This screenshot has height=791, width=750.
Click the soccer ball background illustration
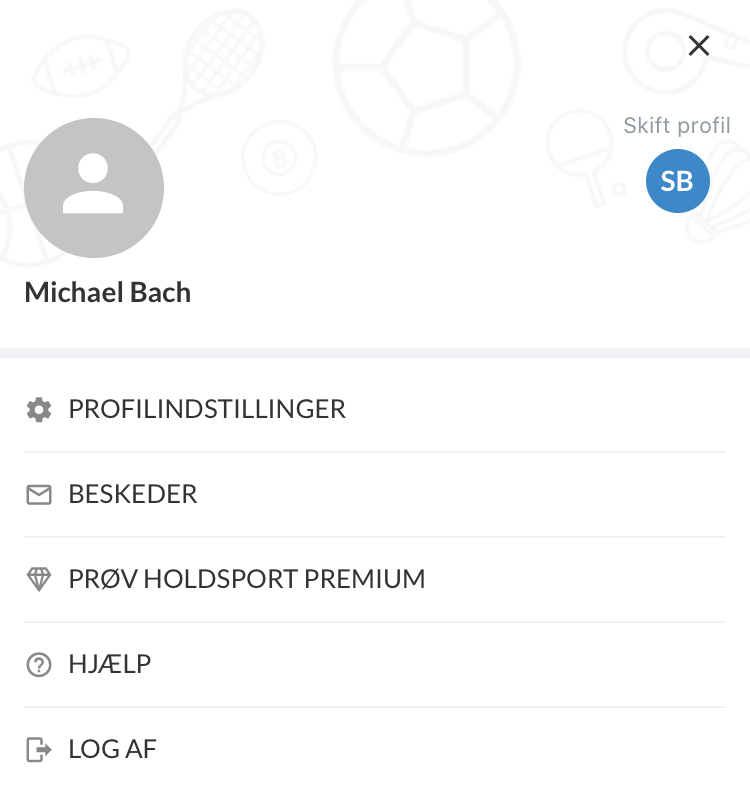click(426, 66)
